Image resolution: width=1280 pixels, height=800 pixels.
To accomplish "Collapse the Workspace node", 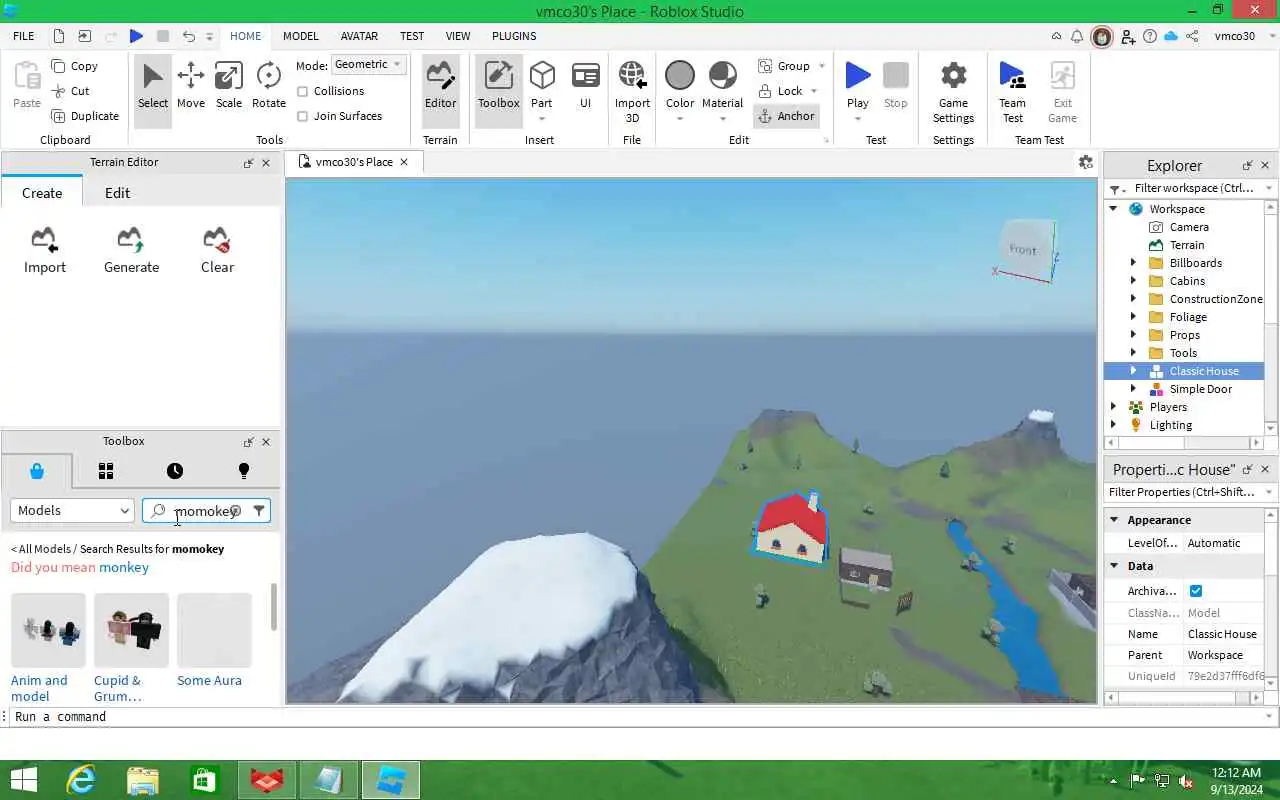I will tap(1113, 209).
